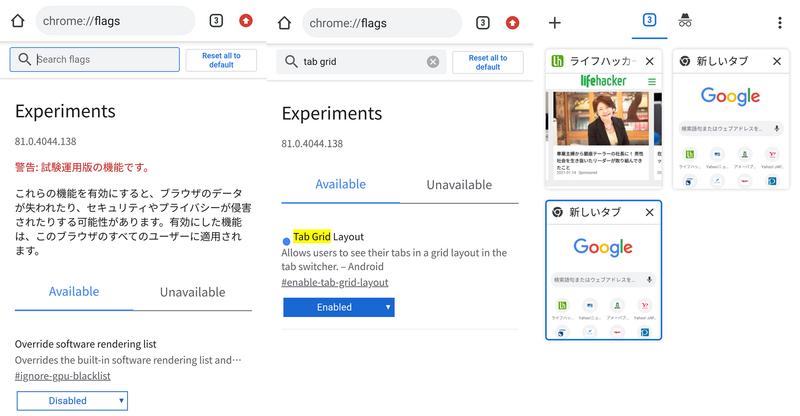Viewport: 800px width, 416px height.
Task: Open the #enable-tab-grid-layout link
Action: [x=335, y=282]
